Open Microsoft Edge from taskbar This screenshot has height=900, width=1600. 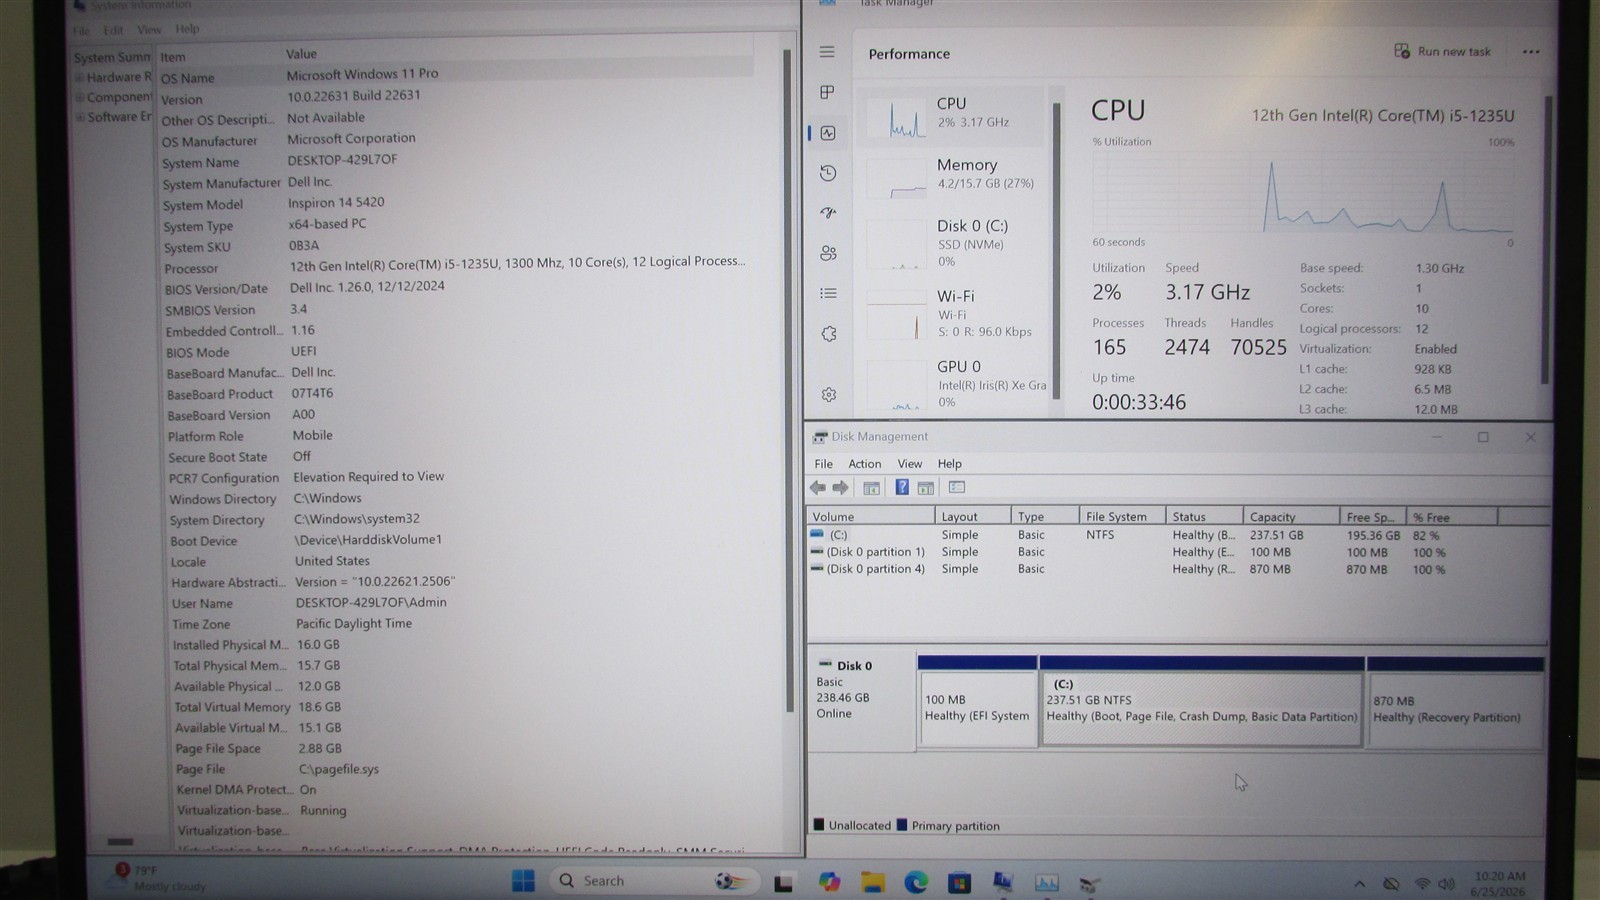[916, 882]
